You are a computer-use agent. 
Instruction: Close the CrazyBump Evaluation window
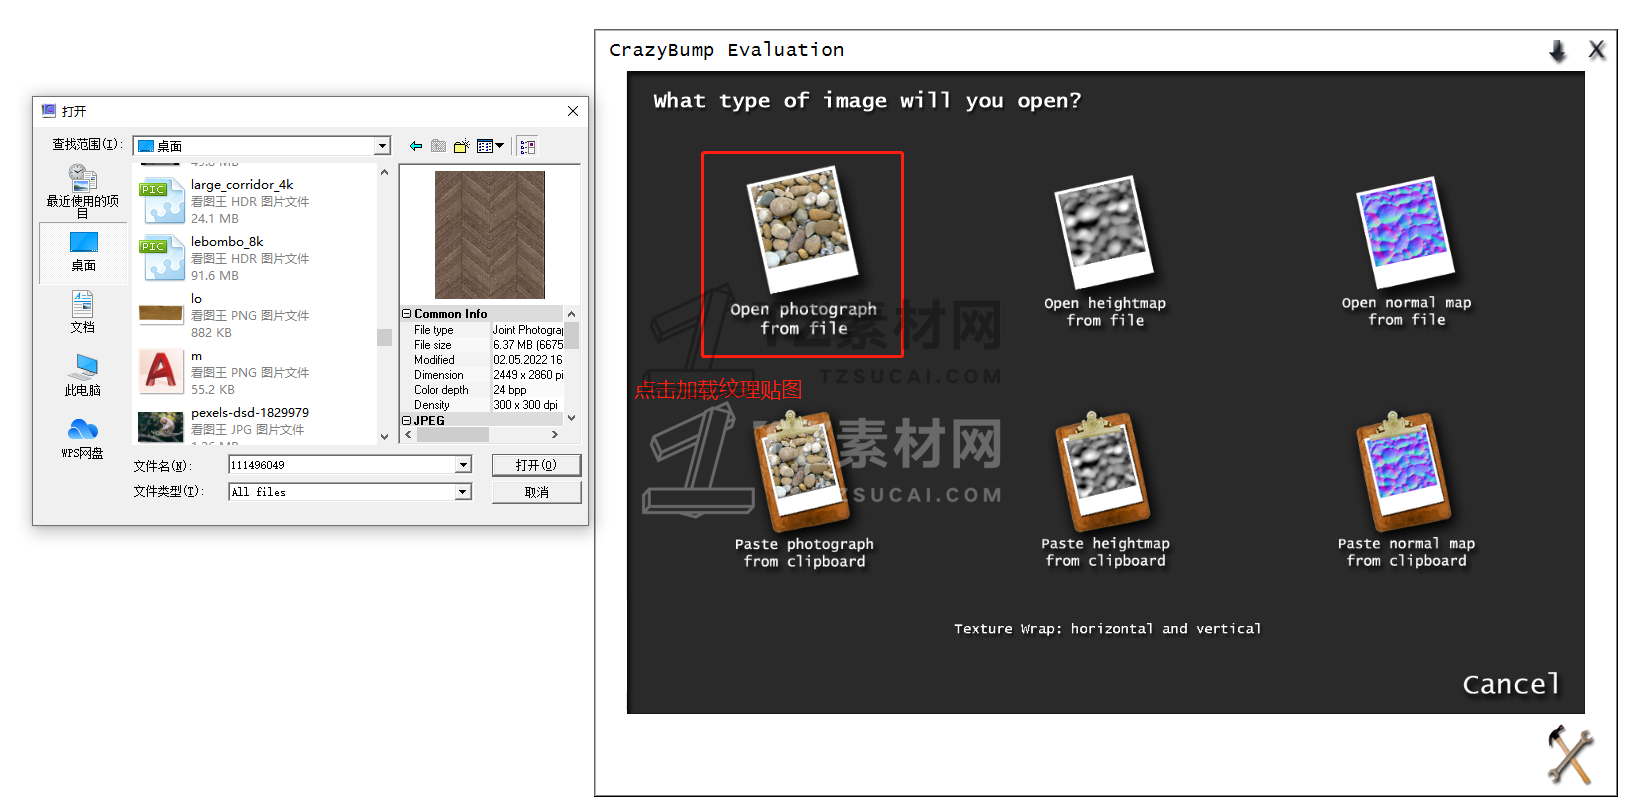click(x=1597, y=50)
